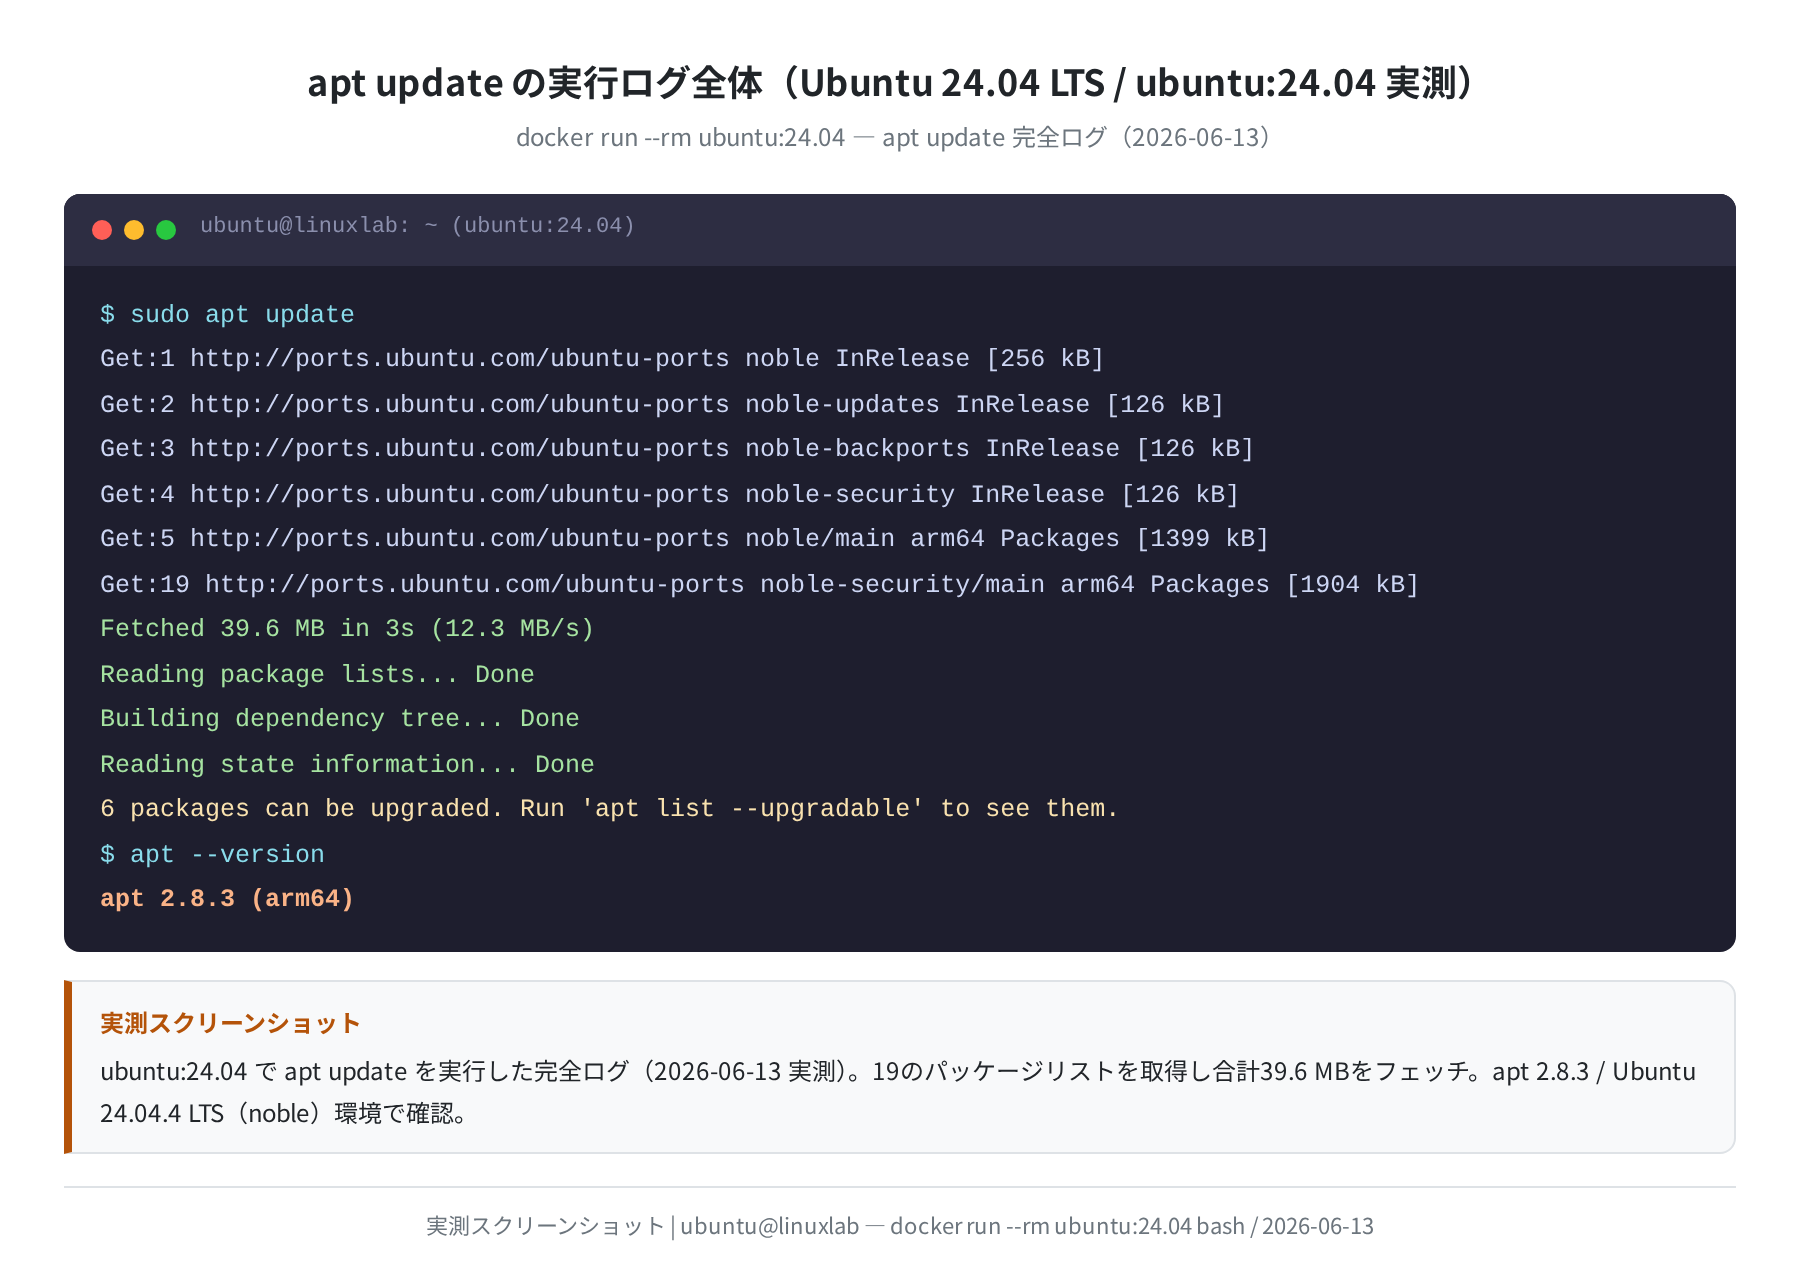Click the green maximize dot of the terminal

click(166, 230)
